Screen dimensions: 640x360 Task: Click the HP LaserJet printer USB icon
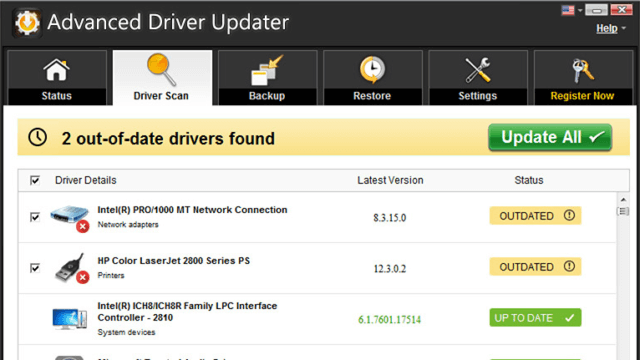[x=71, y=268]
